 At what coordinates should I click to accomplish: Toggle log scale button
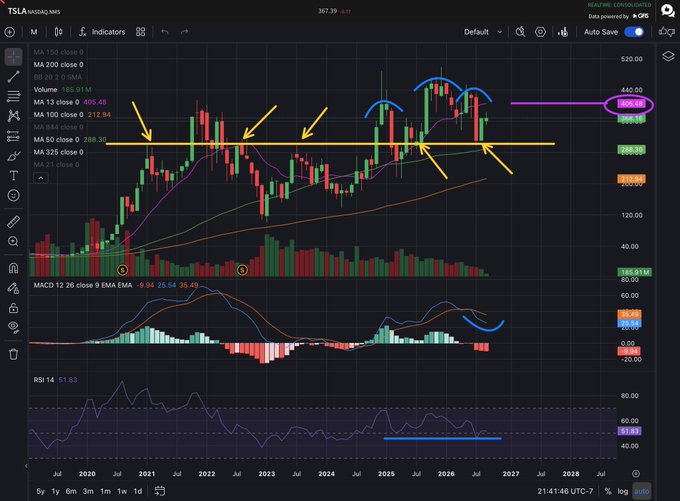click(623, 491)
